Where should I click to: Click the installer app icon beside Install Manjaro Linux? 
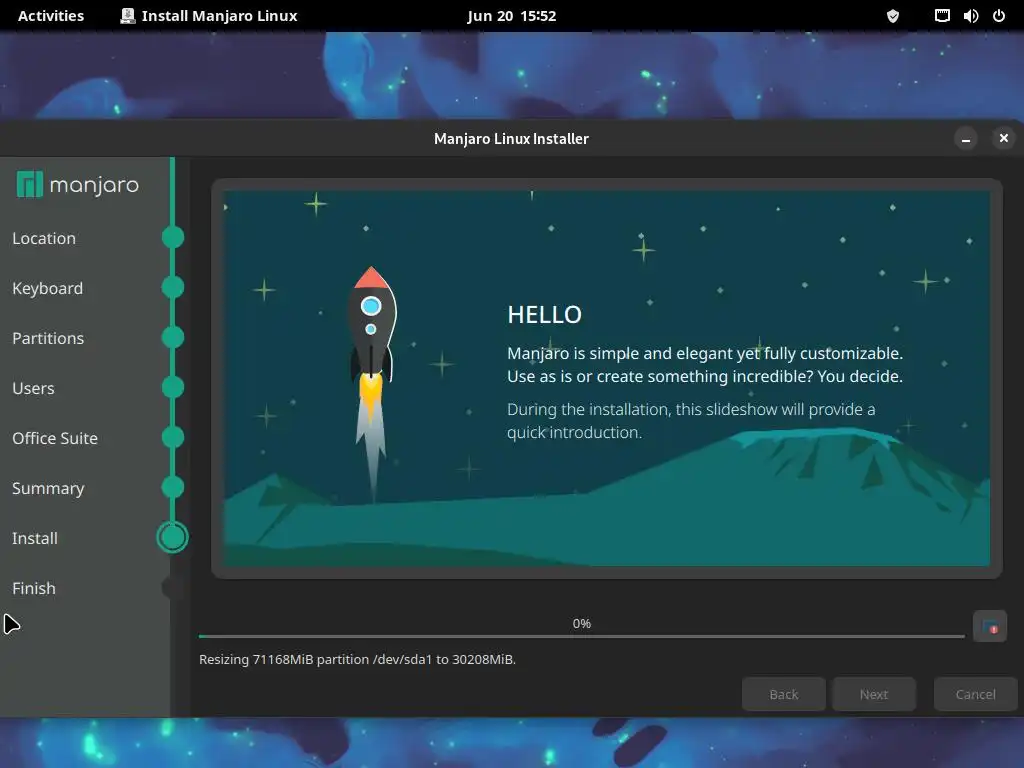click(x=127, y=16)
